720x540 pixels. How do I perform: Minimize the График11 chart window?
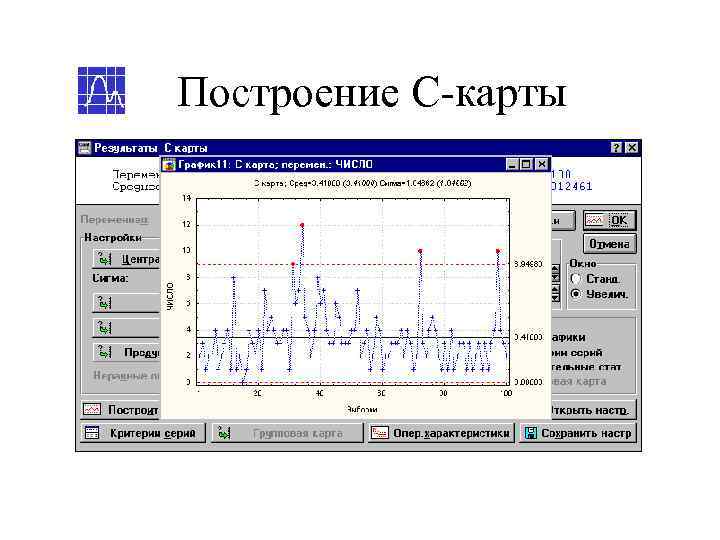click(x=512, y=164)
